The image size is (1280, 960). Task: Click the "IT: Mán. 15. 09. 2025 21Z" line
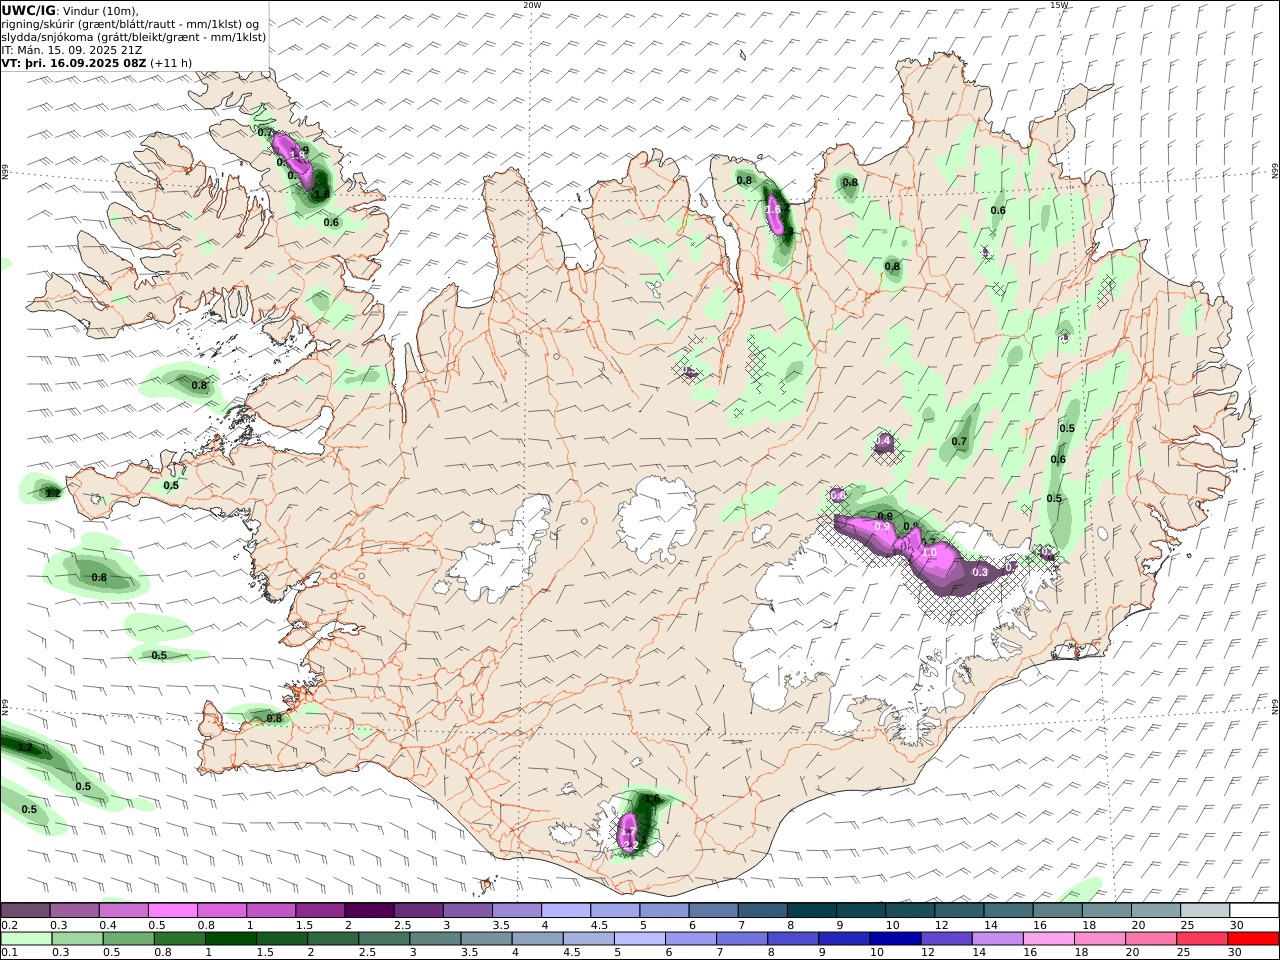[74, 49]
